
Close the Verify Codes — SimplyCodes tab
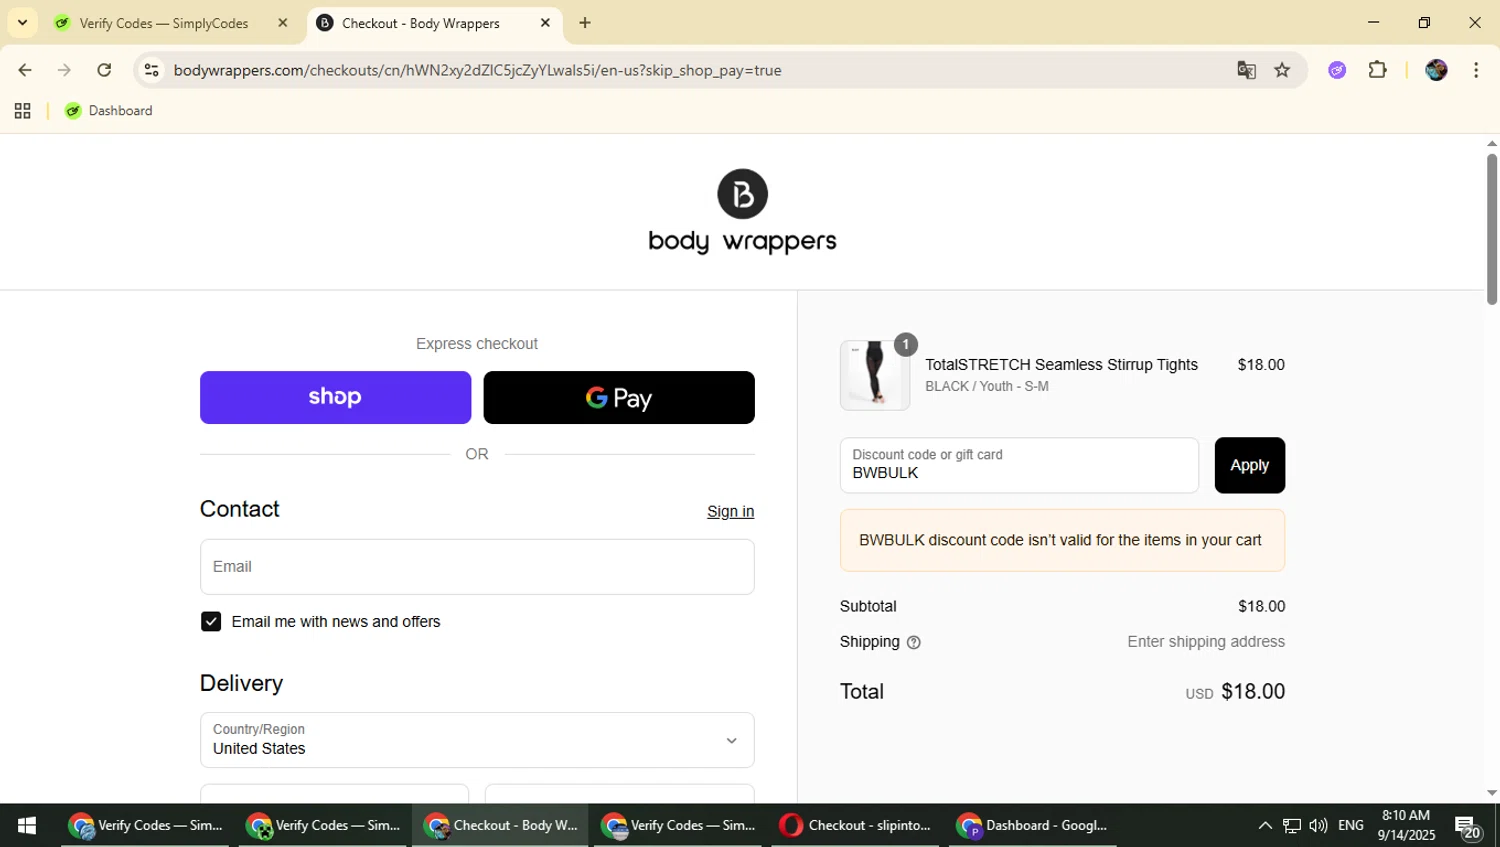coord(283,23)
